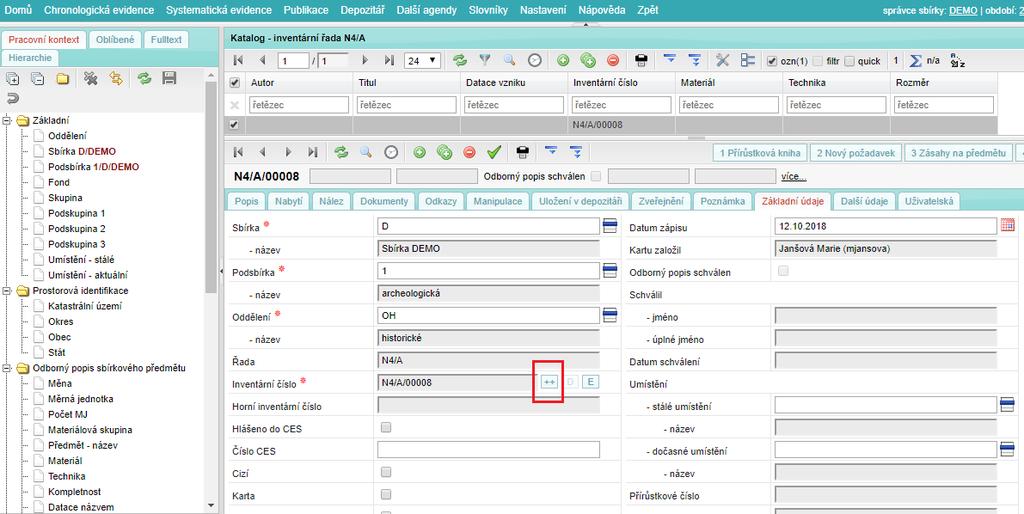Collapse all nodes icon in left panel
1024x514 pixels.
click(37, 79)
